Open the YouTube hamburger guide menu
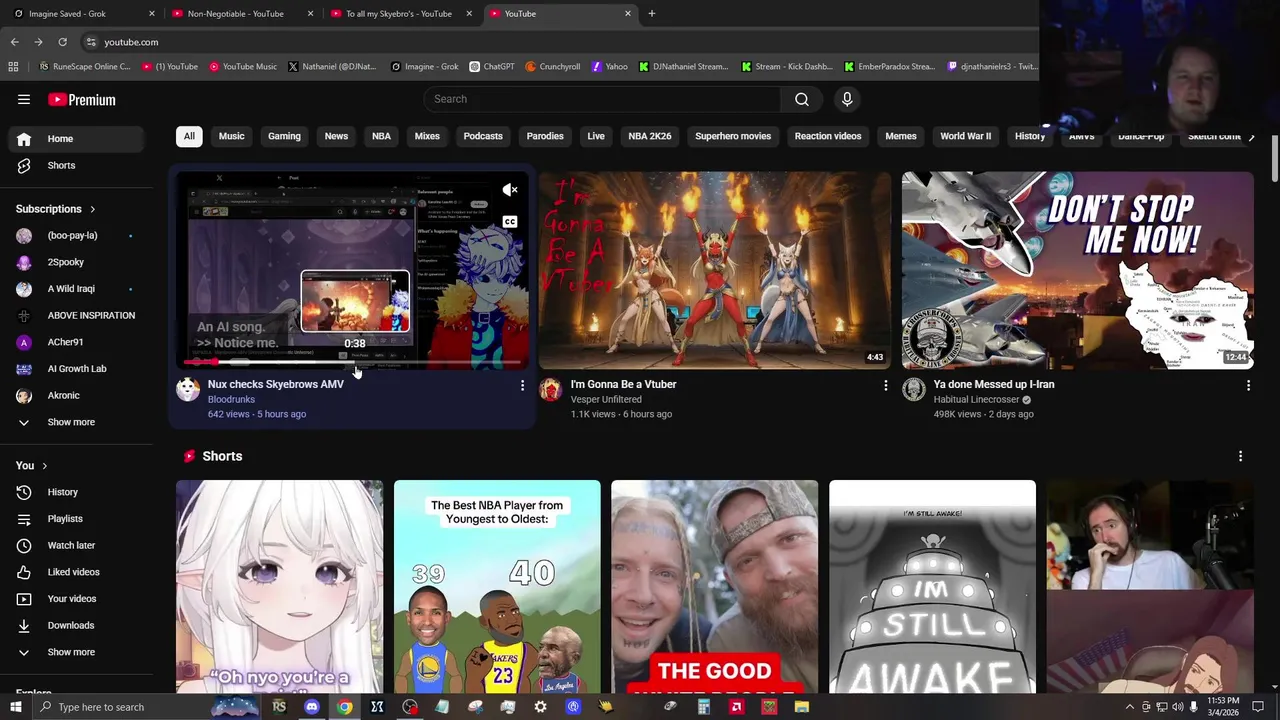This screenshot has width=1280, height=720. (x=24, y=99)
